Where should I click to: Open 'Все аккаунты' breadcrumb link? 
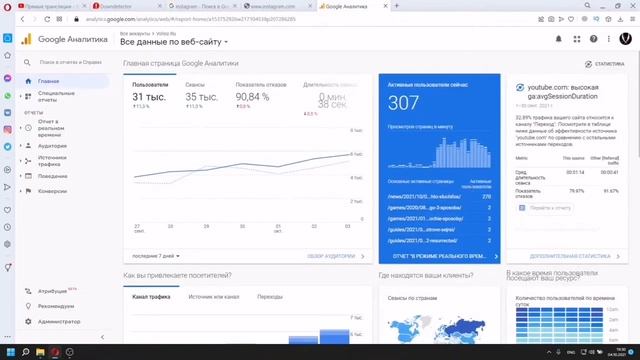tap(135, 33)
